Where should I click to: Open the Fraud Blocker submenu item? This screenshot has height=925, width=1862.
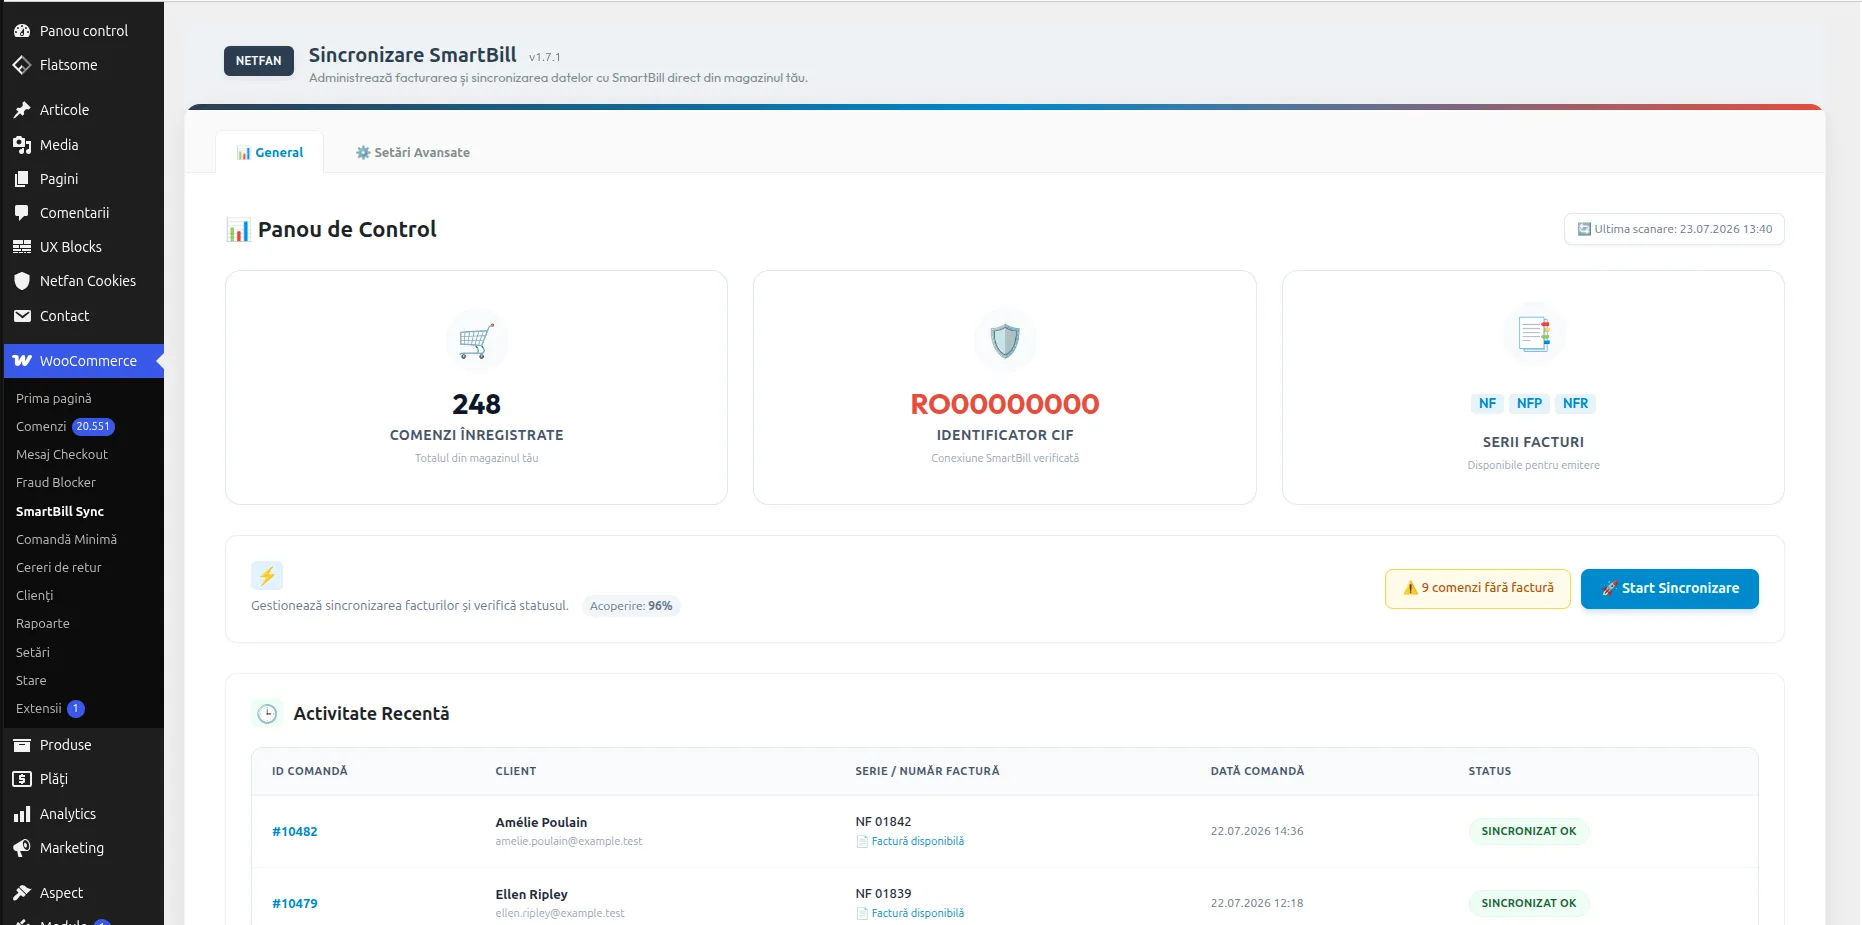pos(56,482)
